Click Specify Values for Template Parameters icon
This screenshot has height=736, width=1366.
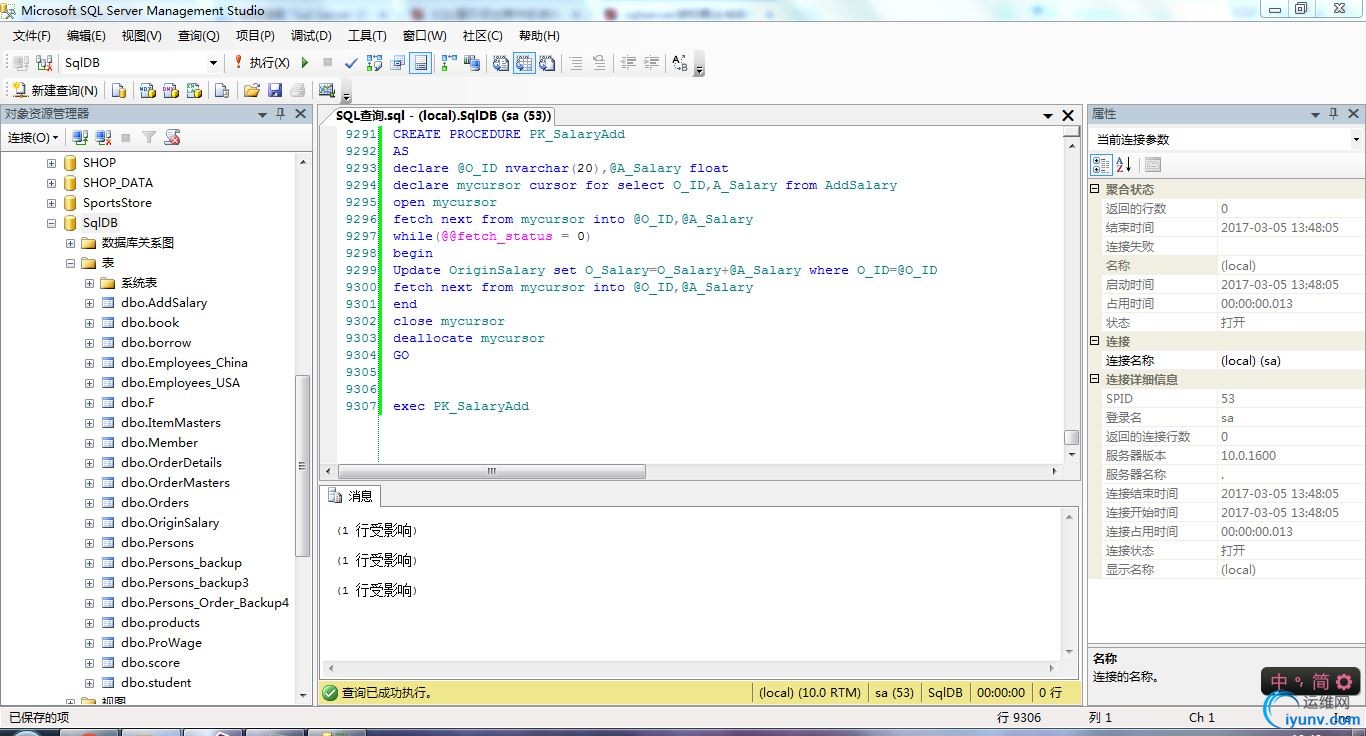[679, 62]
